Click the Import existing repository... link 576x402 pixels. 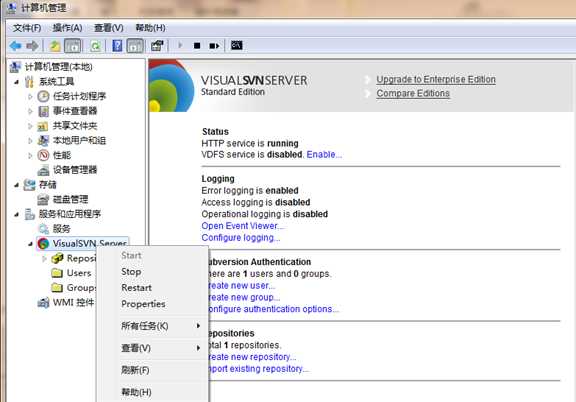[259, 369]
